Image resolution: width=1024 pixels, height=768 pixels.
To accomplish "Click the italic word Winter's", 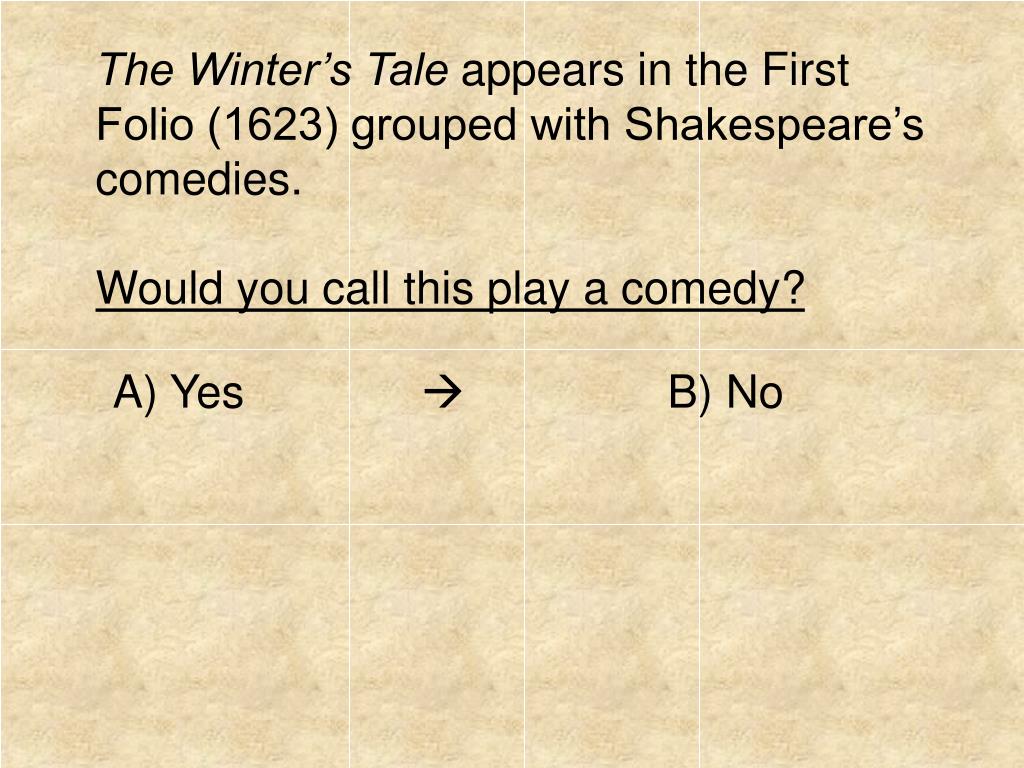I will tap(271, 70).
